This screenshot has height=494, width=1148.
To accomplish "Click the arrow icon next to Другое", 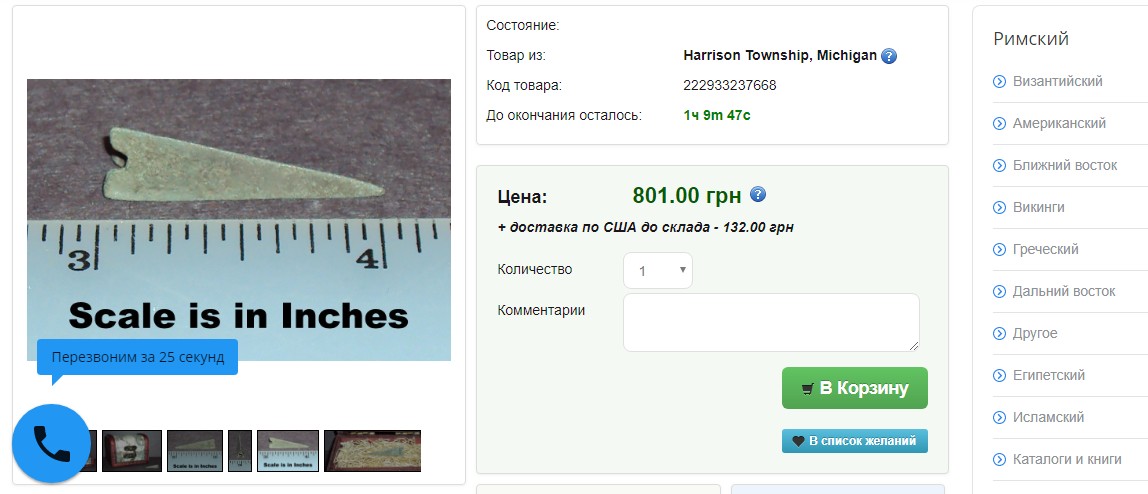I will [999, 334].
